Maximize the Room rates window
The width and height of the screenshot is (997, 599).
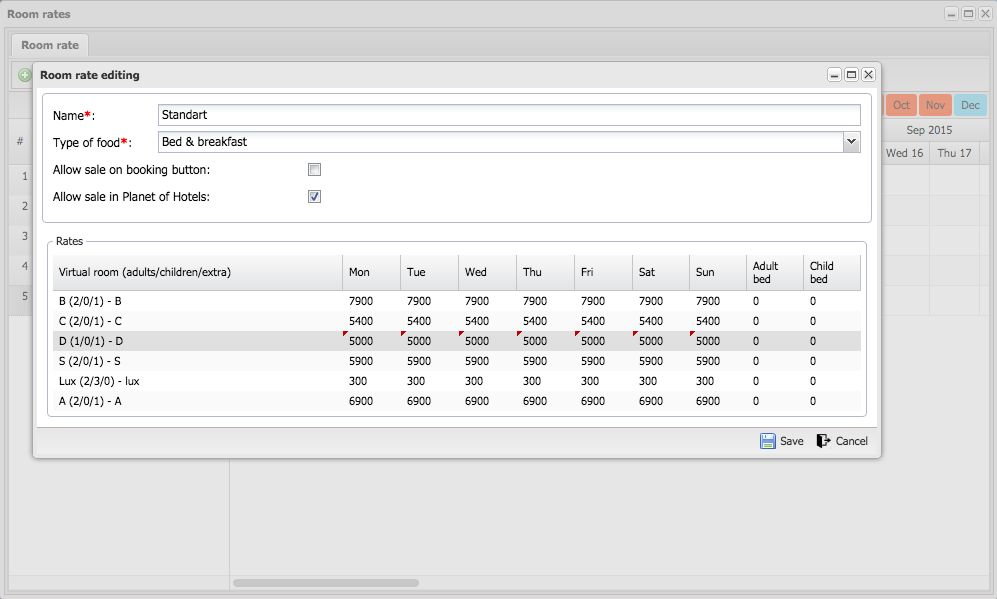pos(968,14)
